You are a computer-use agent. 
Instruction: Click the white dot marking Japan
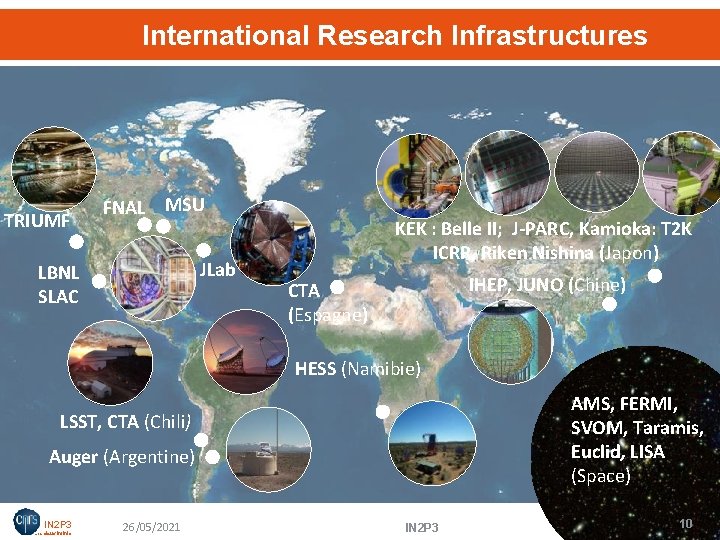coord(655,276)
